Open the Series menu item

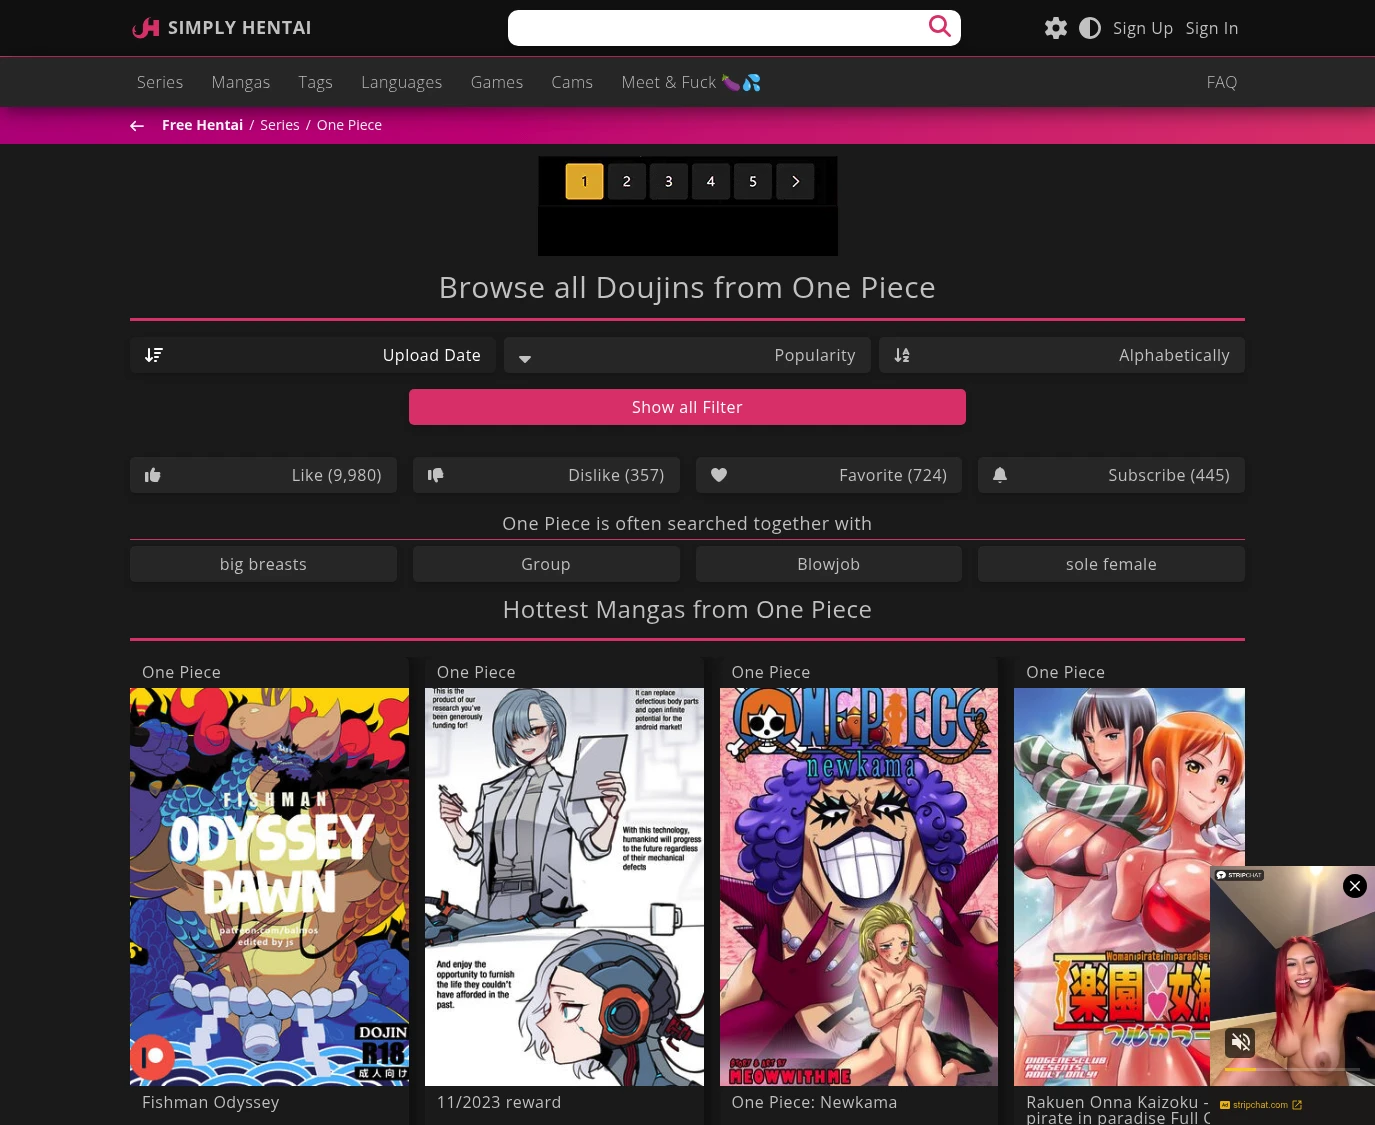click(160, 82)
